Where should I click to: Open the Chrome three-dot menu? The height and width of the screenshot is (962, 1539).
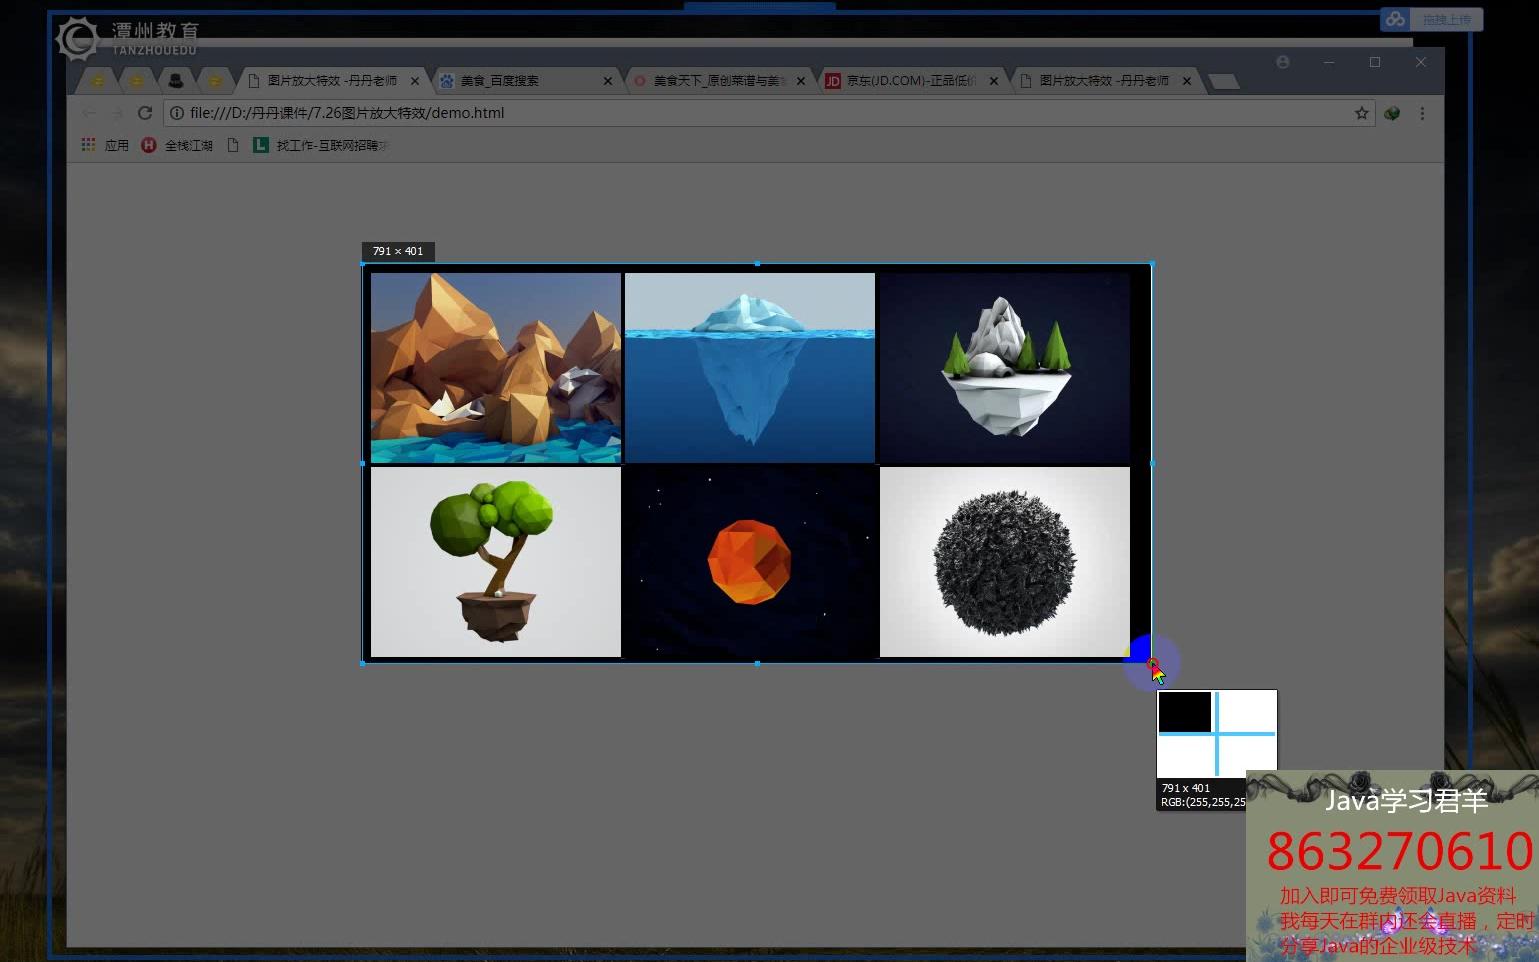click(x=1422, y=113)
